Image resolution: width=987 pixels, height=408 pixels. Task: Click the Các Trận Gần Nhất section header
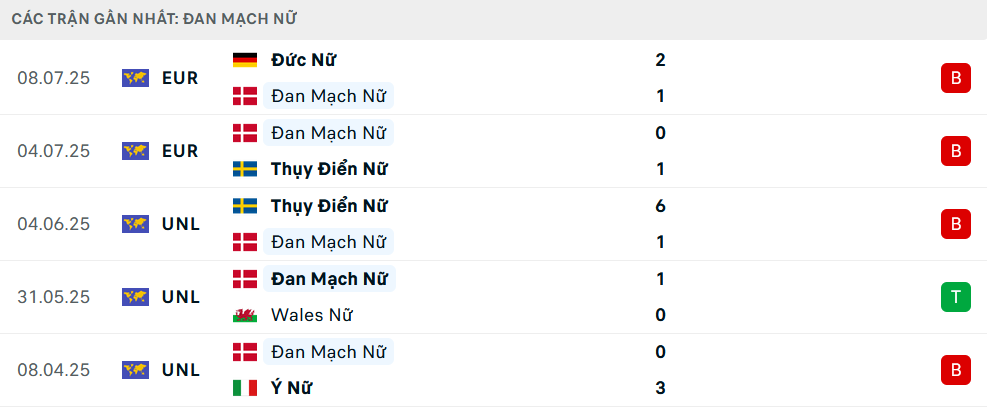click(154, 19)
